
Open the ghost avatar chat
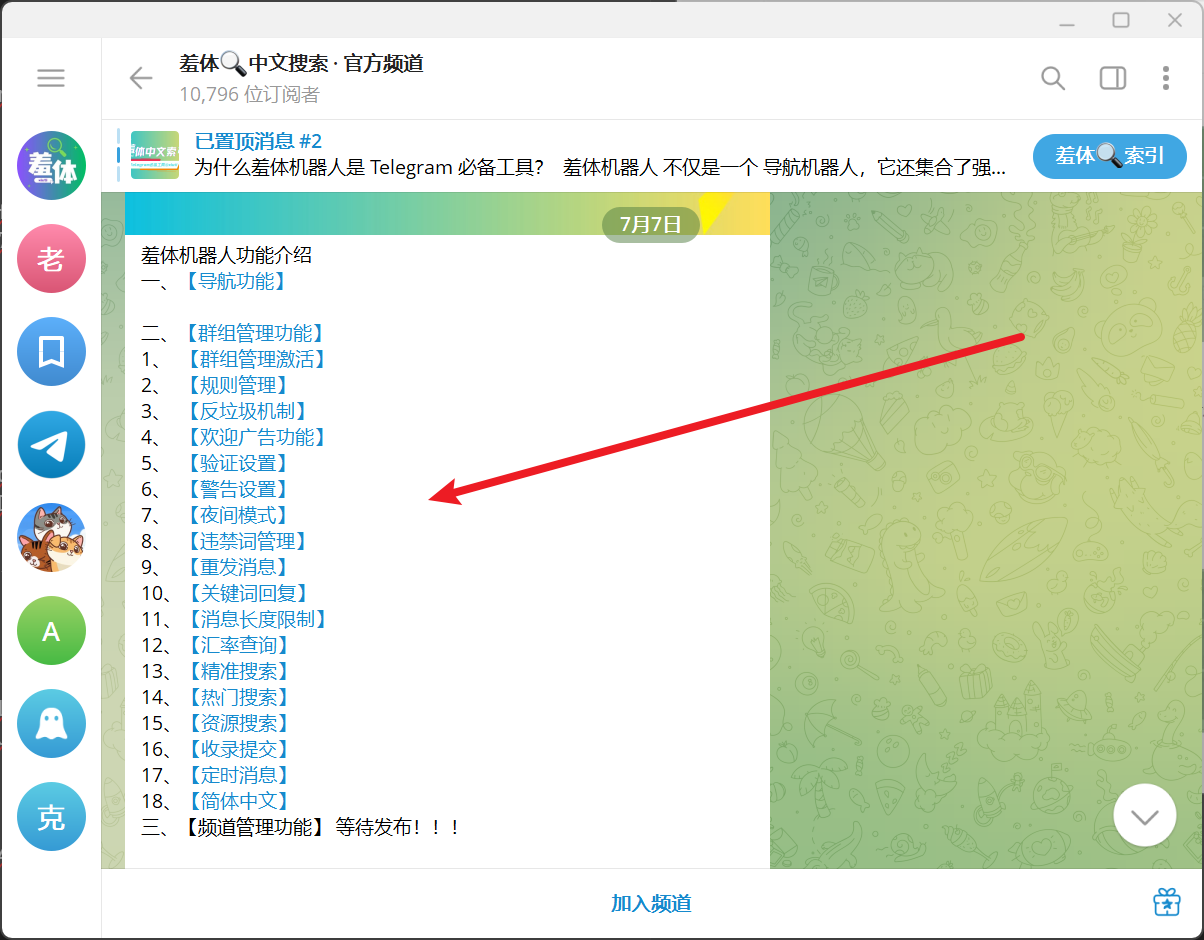[x=51, y=724]
